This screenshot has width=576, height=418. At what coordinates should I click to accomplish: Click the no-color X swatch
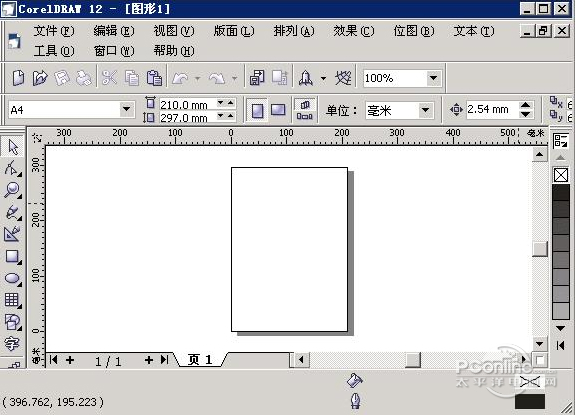pos(561,175)
